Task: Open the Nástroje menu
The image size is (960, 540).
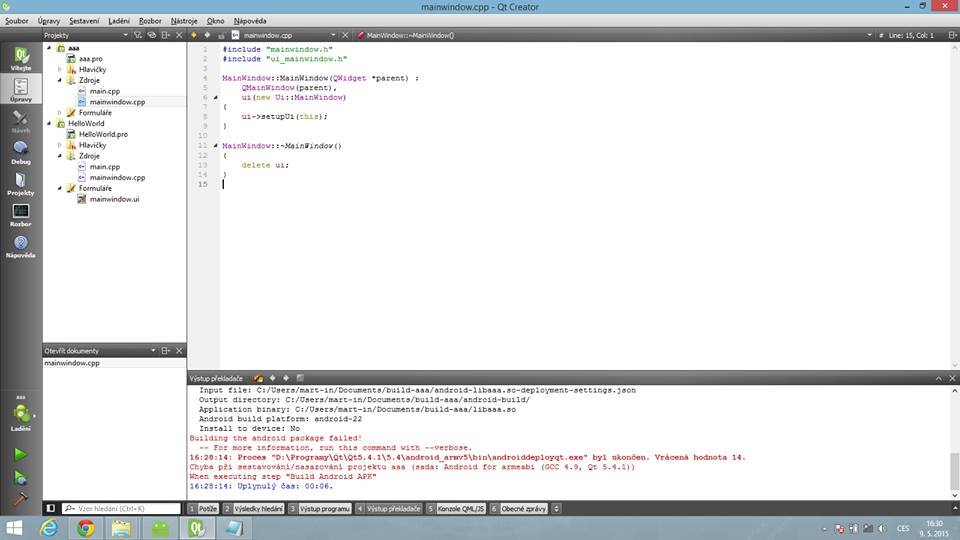Action: click(x=183, y=20)
